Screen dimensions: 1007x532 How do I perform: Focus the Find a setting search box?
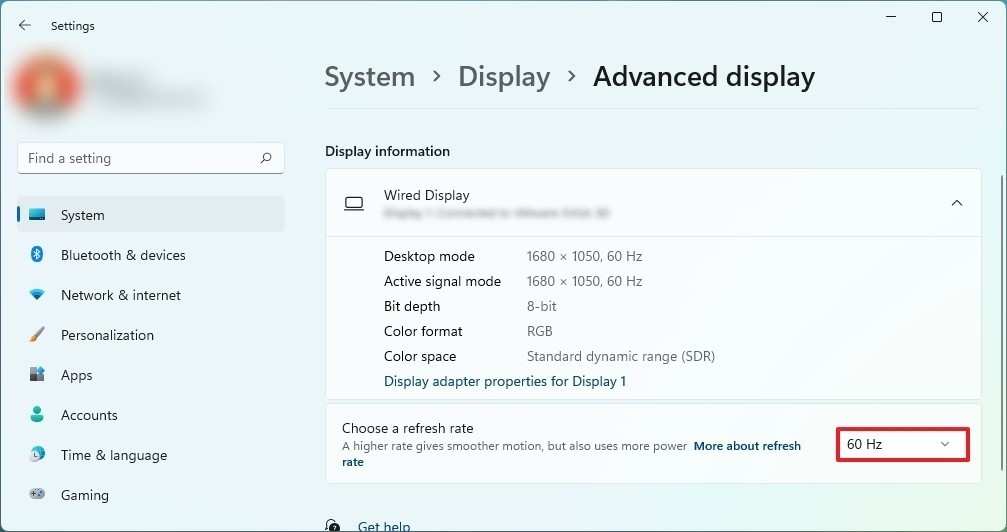coord(151,158)
